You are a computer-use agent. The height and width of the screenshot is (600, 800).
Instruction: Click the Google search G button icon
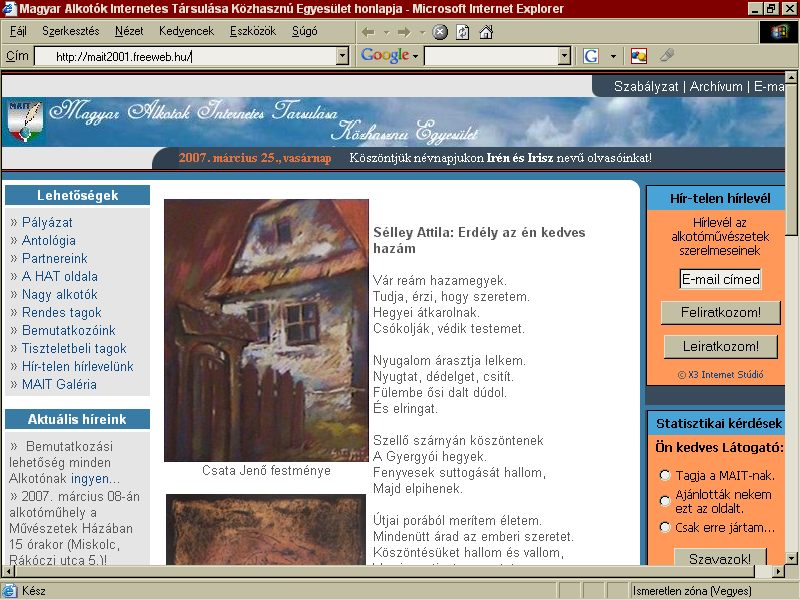point(590,56)
